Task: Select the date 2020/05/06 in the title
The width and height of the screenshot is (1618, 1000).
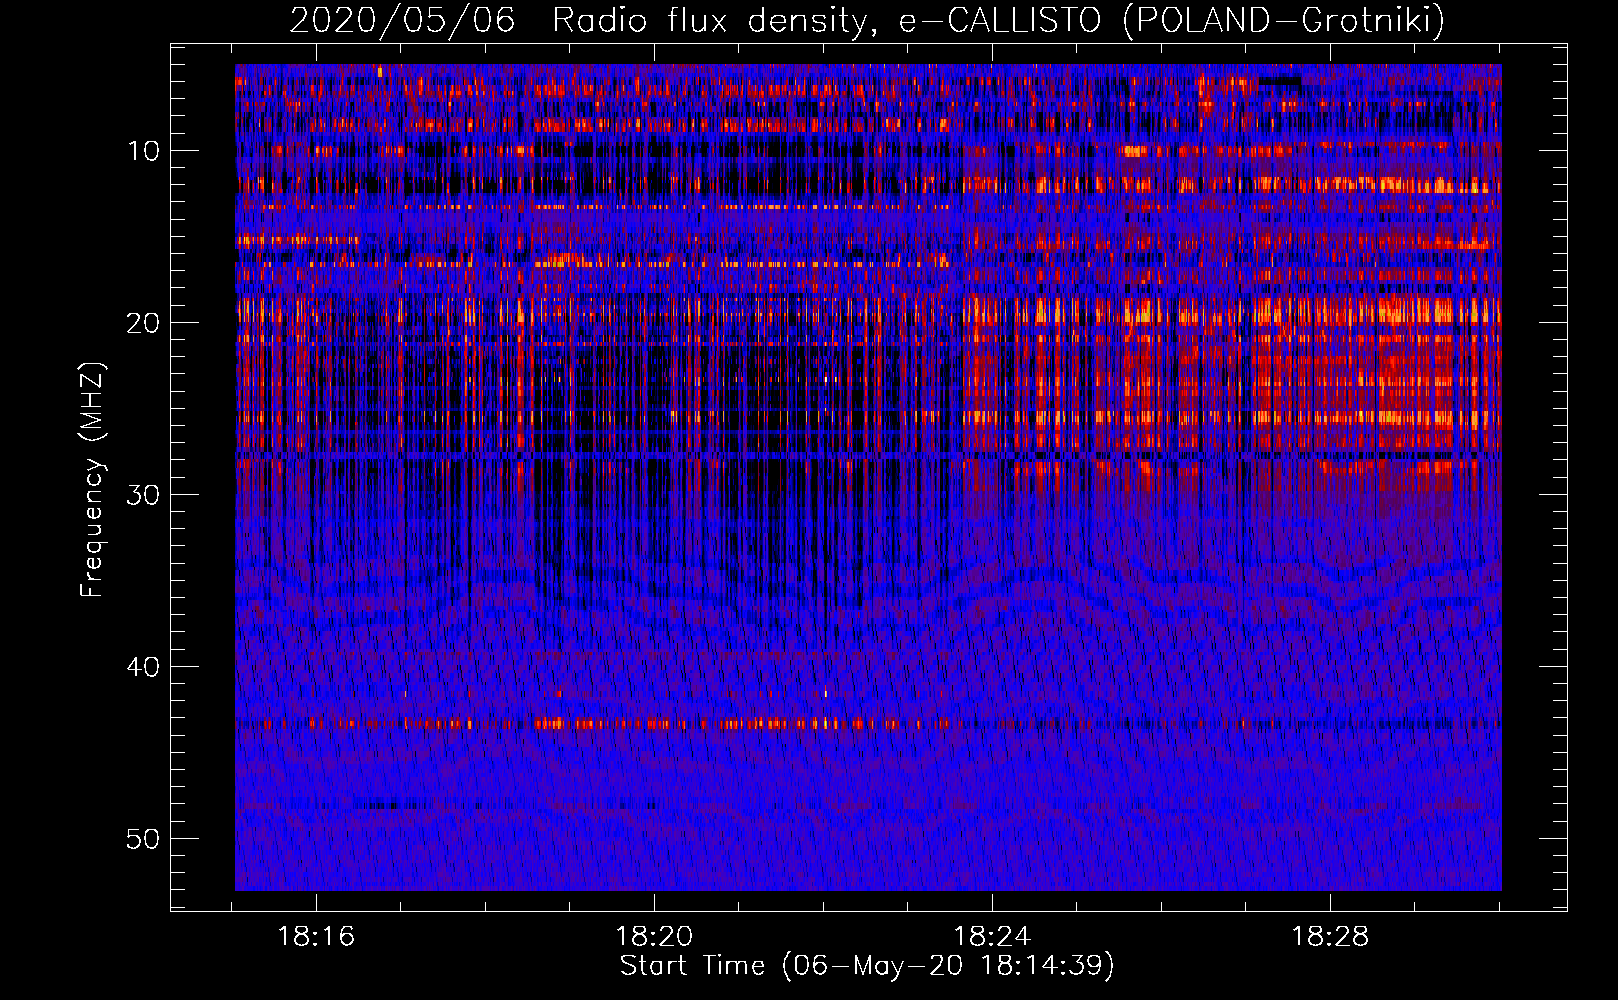Action: click(x=402, y=20)
